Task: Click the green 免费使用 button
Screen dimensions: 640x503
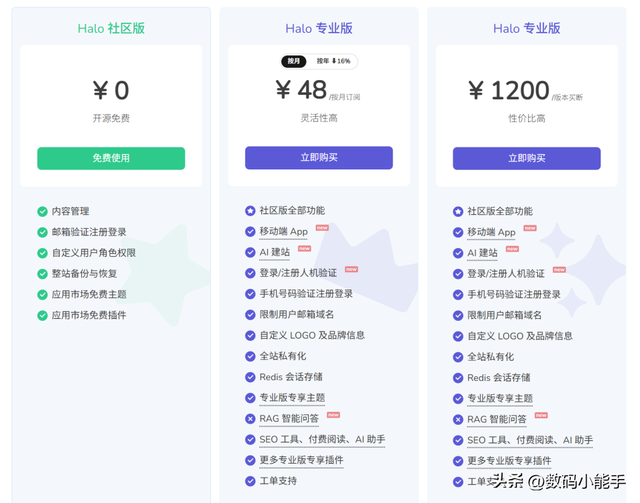Action: coord(111,158)
